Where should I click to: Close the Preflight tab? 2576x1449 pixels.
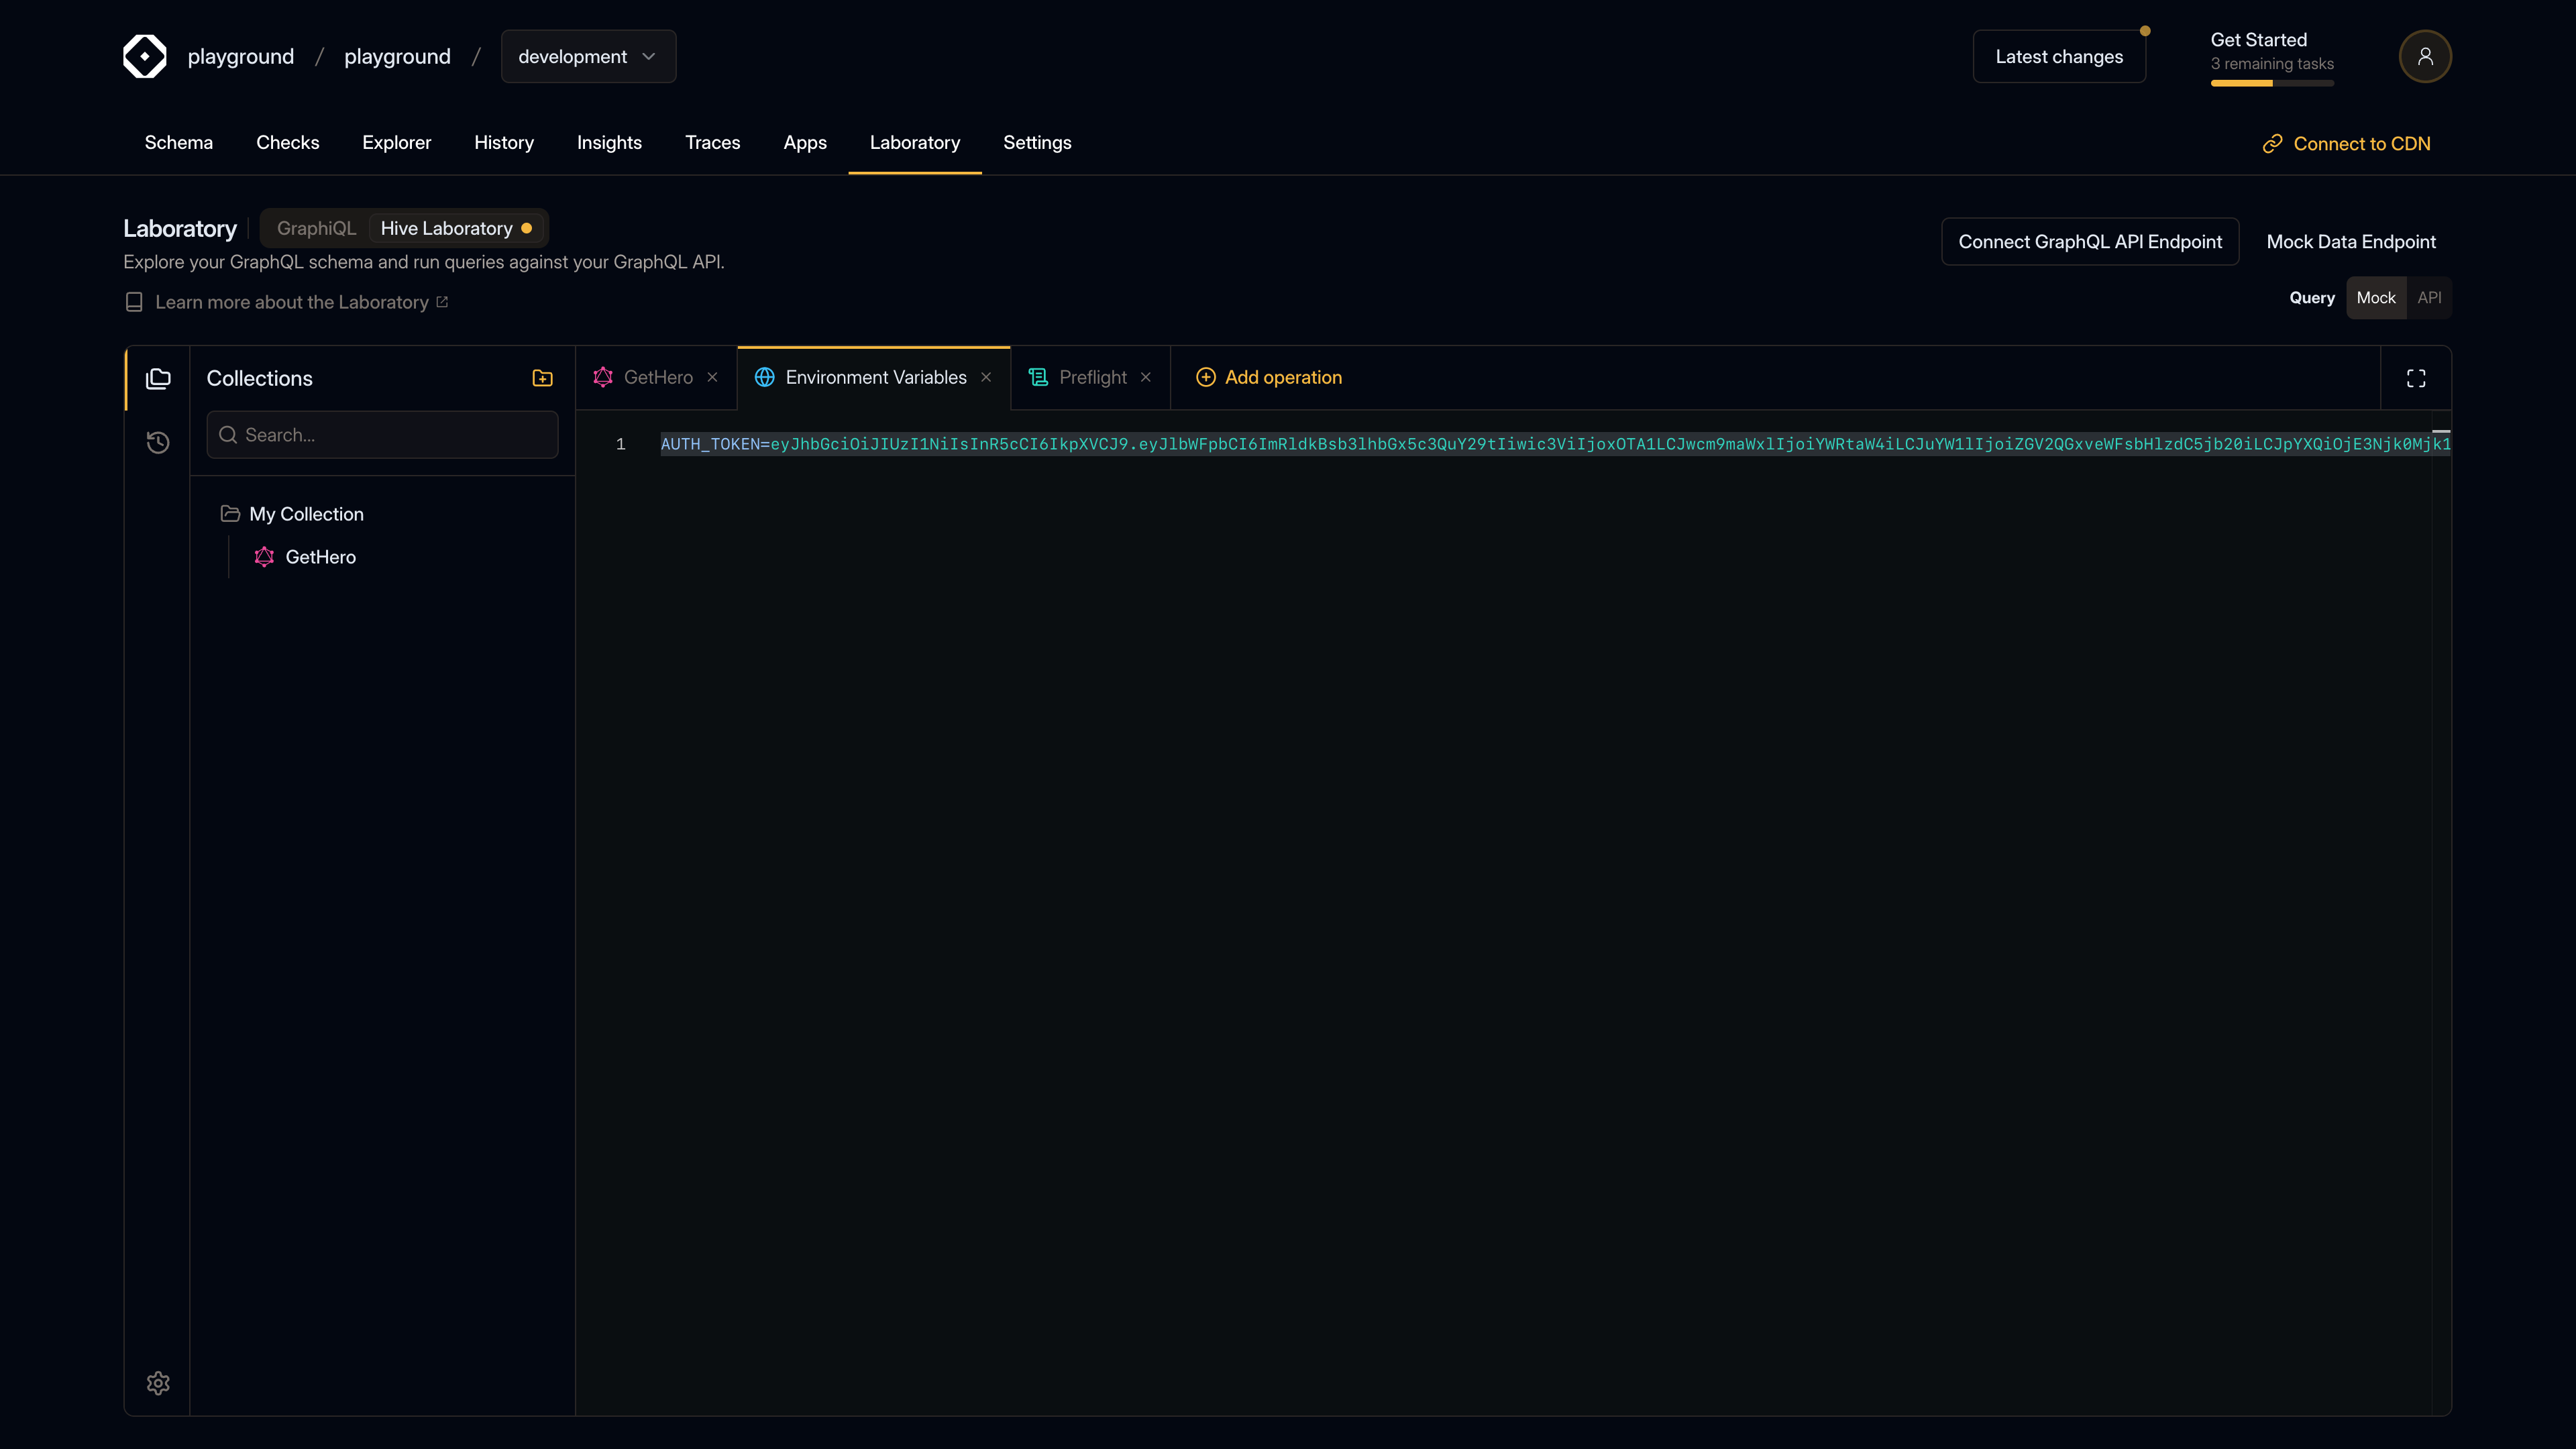pos(1146,377)
